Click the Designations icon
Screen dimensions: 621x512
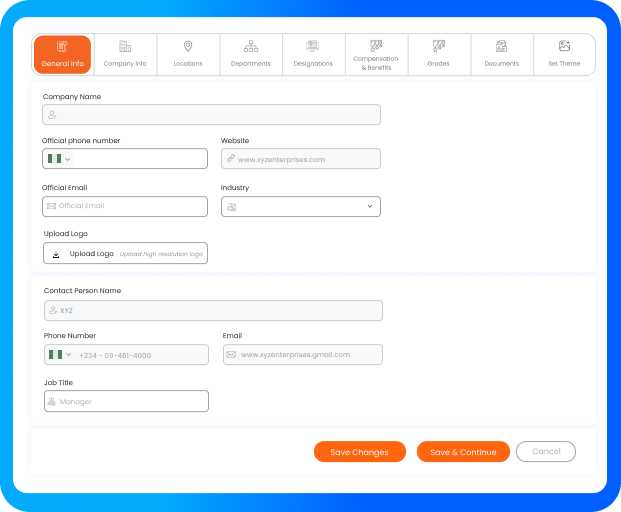pos(313,46)
